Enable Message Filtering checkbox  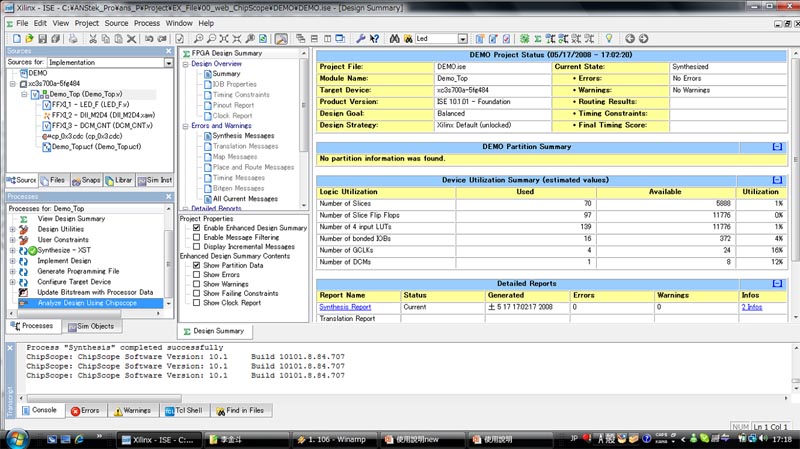tap(196, 237)
